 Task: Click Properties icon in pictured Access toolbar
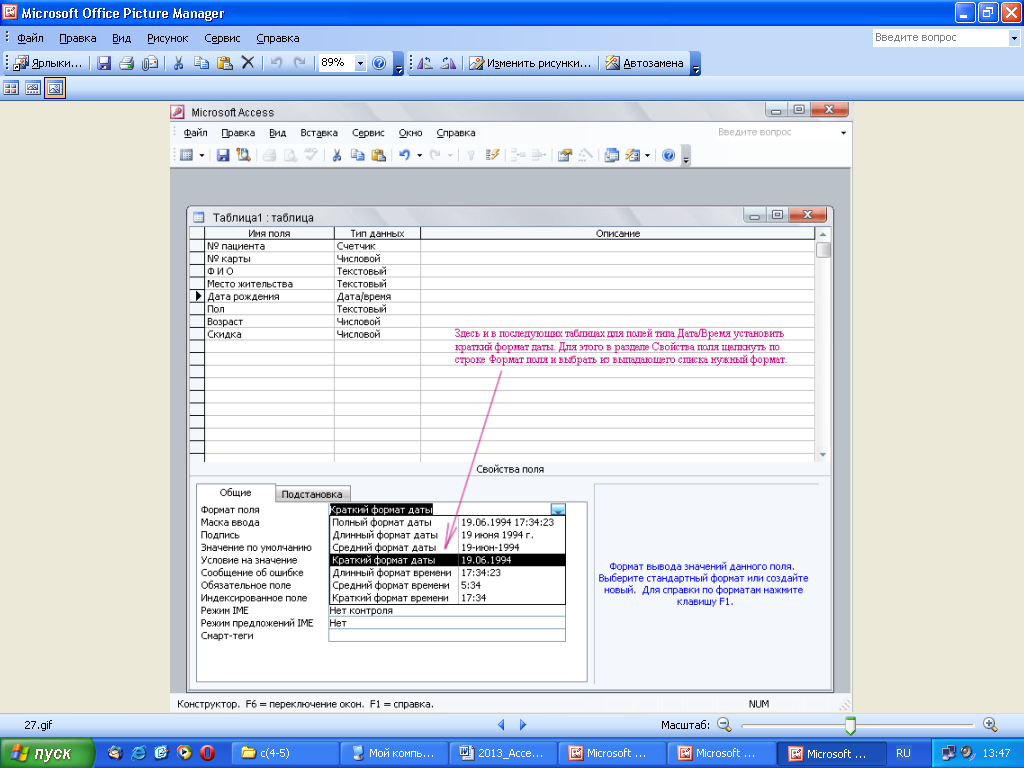(x=565, y=155)
